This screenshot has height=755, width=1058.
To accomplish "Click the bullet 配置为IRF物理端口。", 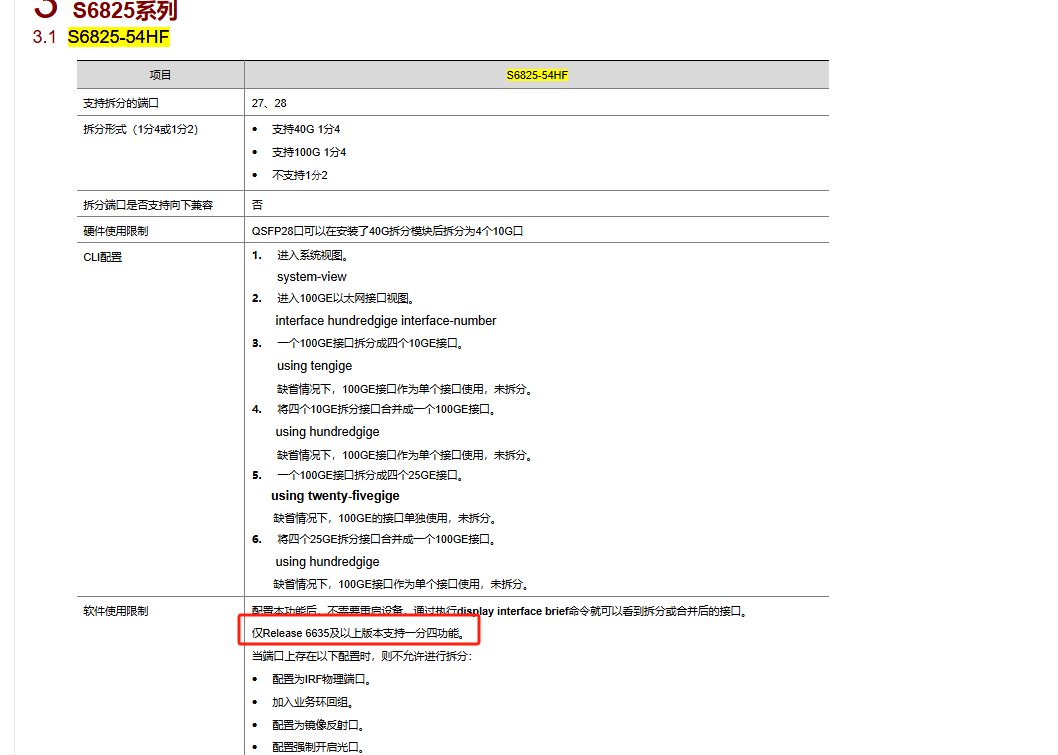I will [x=322, y=679].
